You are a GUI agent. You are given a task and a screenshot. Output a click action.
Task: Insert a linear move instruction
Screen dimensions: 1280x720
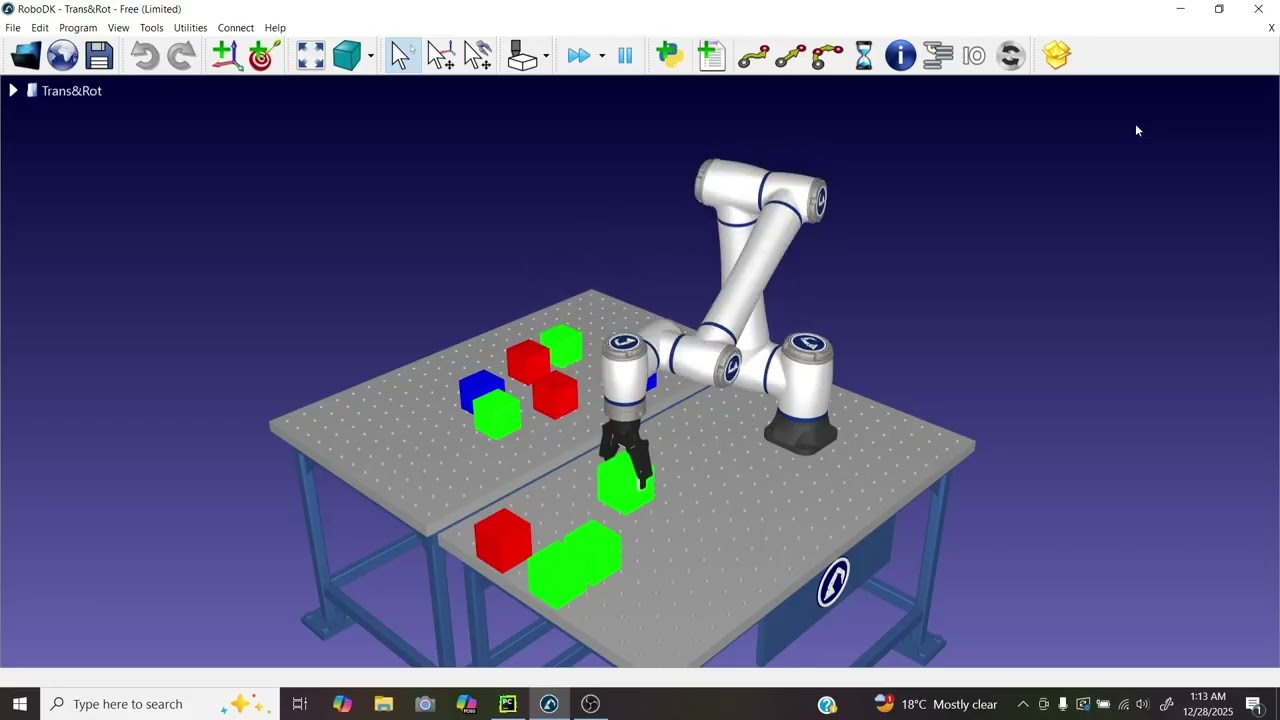(x=790, y=56)
